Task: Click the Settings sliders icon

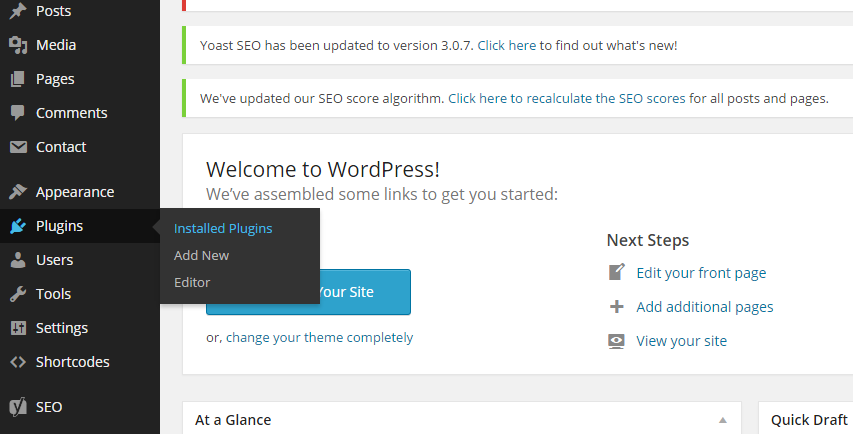Action: [17, 328]
